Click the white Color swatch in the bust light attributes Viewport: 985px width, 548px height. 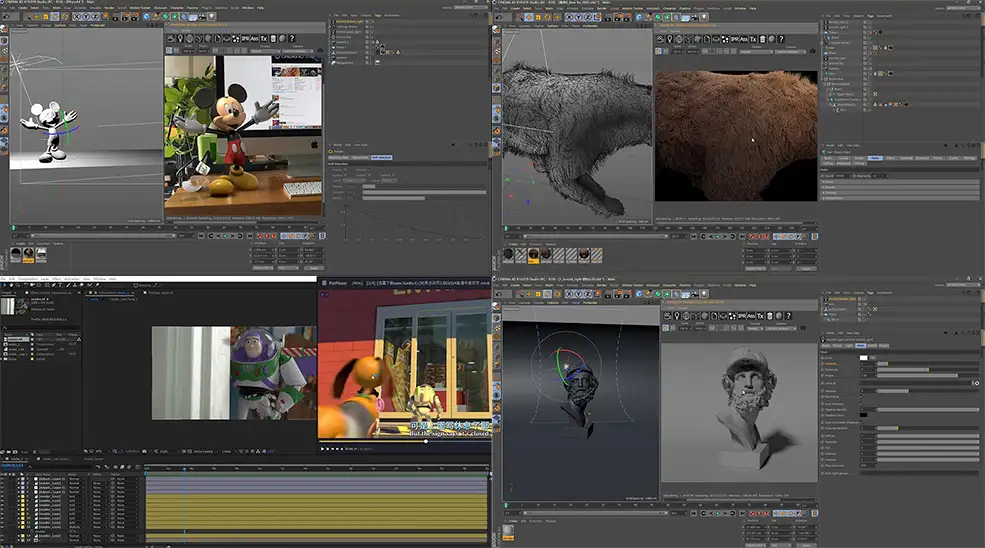pos(864,358)
